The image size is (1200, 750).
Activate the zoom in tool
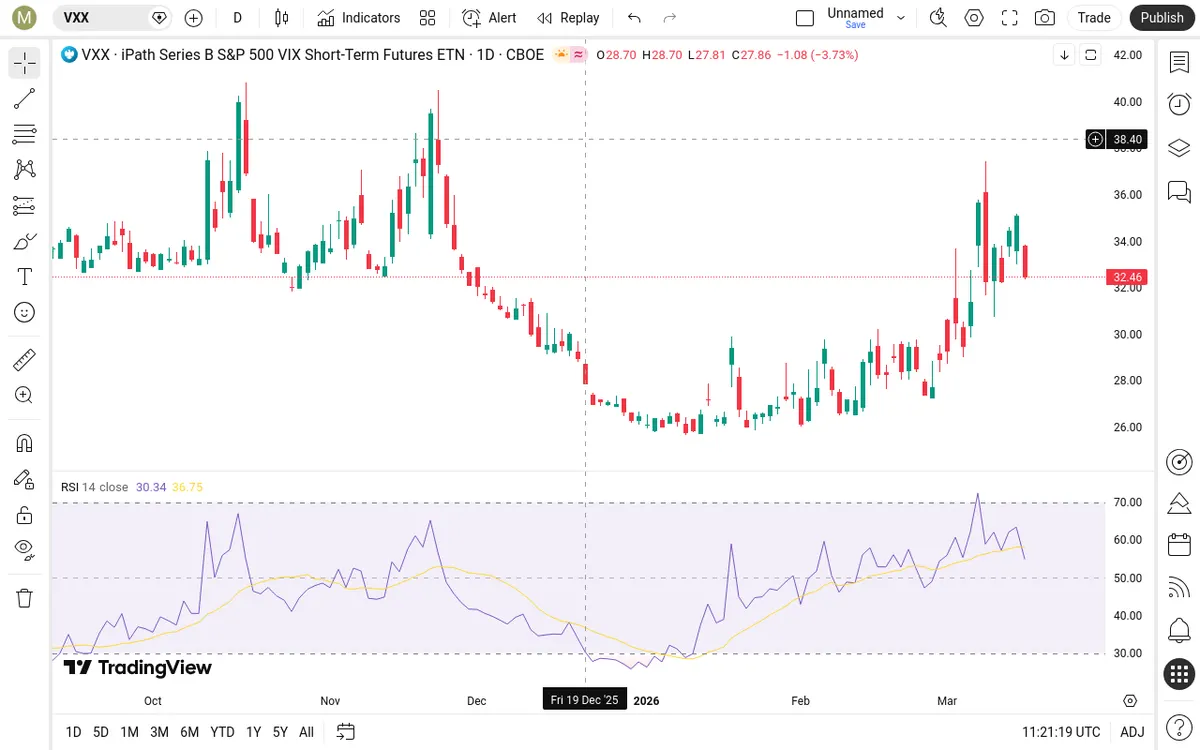click(x=25, y=396)
